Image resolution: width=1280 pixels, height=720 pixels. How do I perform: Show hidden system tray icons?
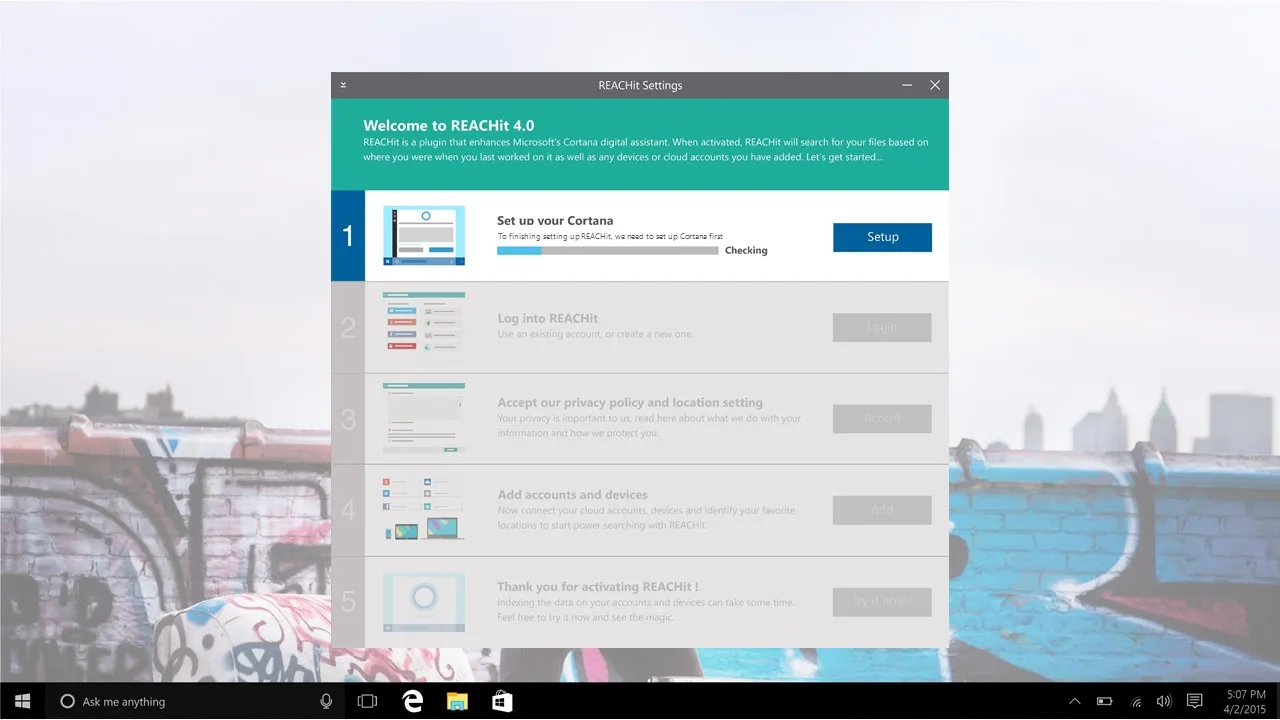[x=1075, y=701]
